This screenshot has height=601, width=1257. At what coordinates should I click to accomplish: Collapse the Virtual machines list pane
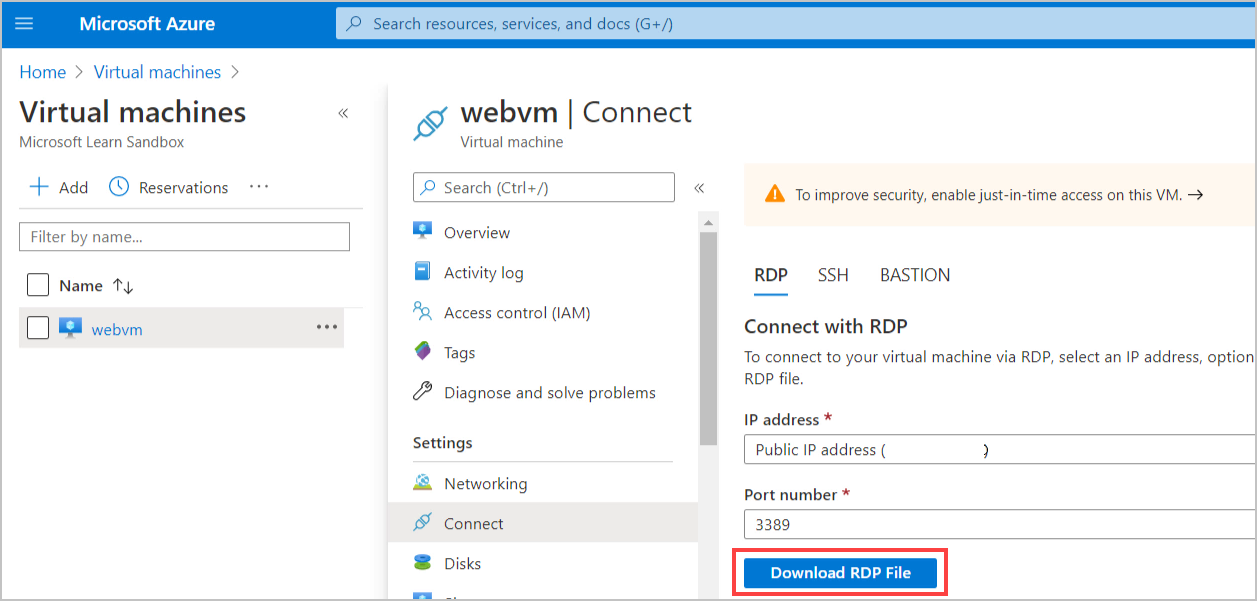coord(343,113)
